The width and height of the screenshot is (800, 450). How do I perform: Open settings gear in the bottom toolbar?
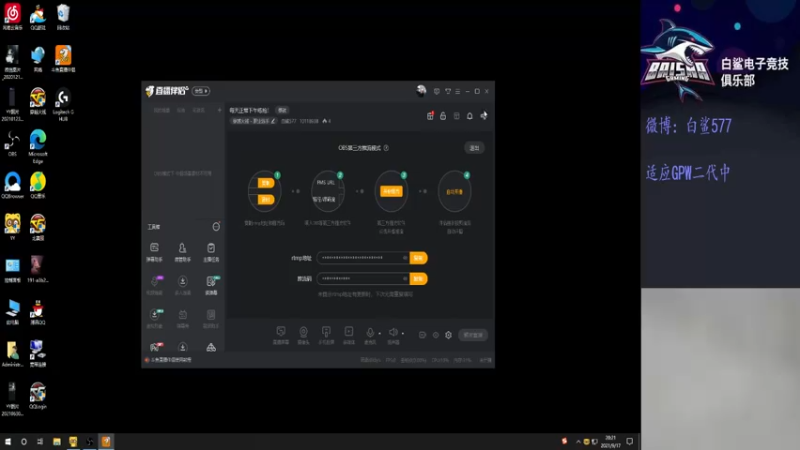(448, 335)
